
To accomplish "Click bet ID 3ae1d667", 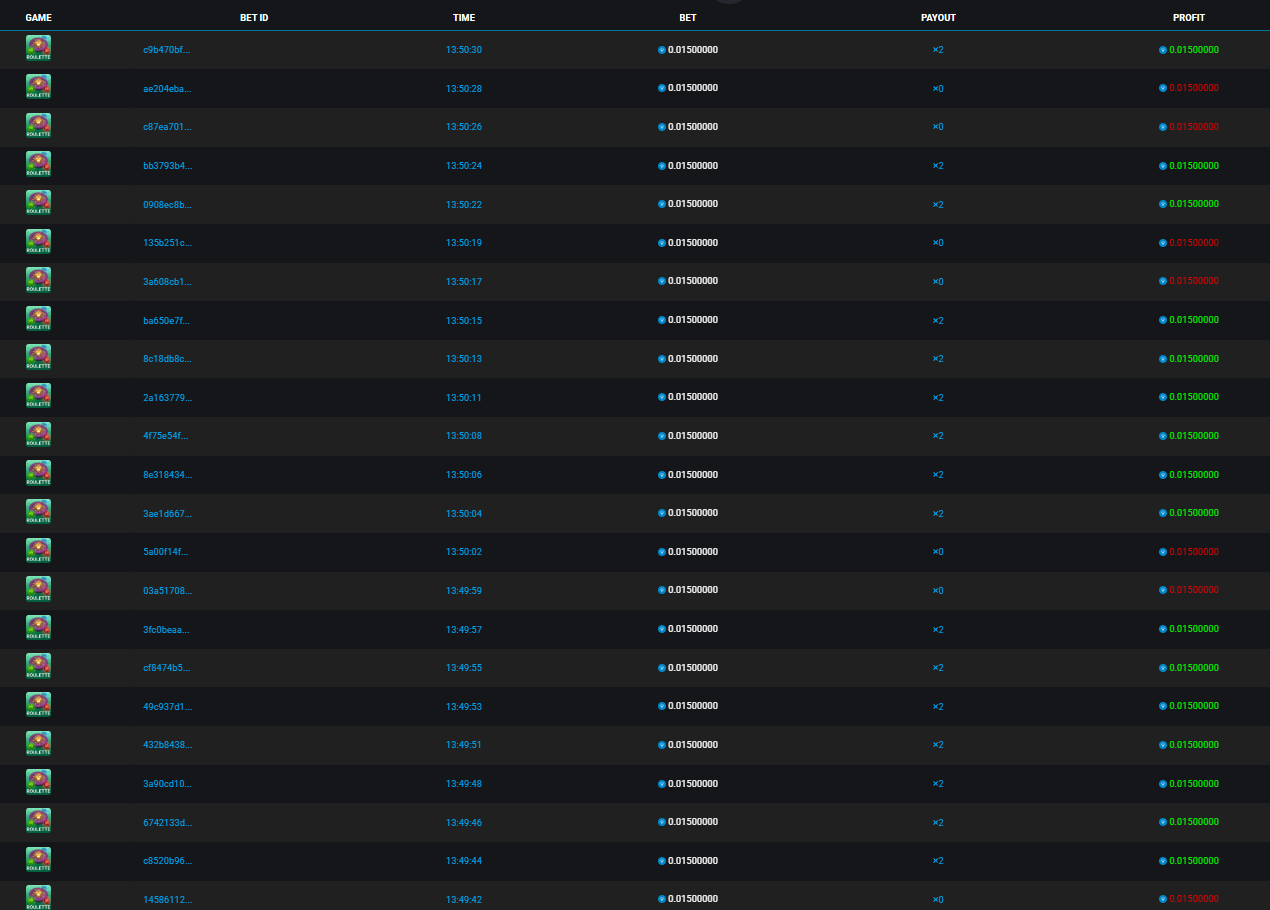I will [167, 513].
